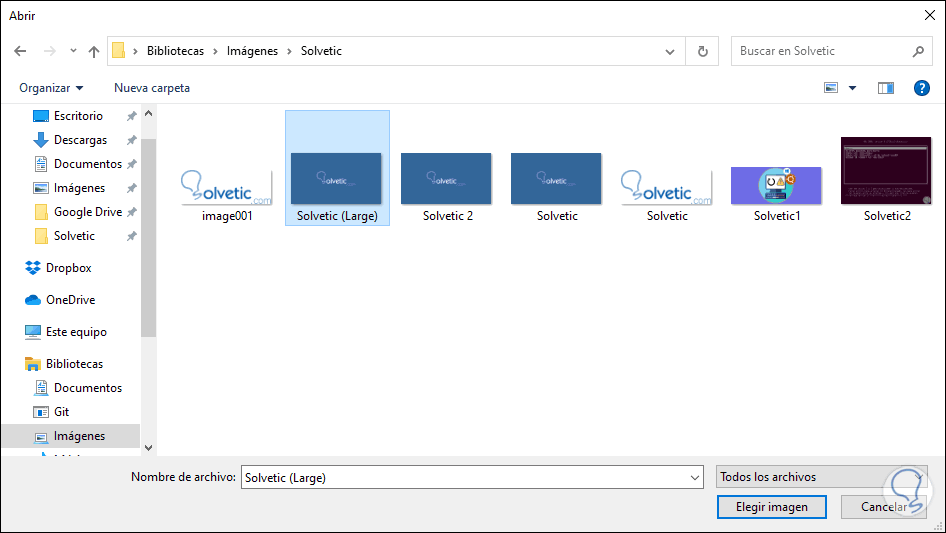Click pin icon next to Google Drive
This screenshot has width=946, height=533.
coord(132,212)
